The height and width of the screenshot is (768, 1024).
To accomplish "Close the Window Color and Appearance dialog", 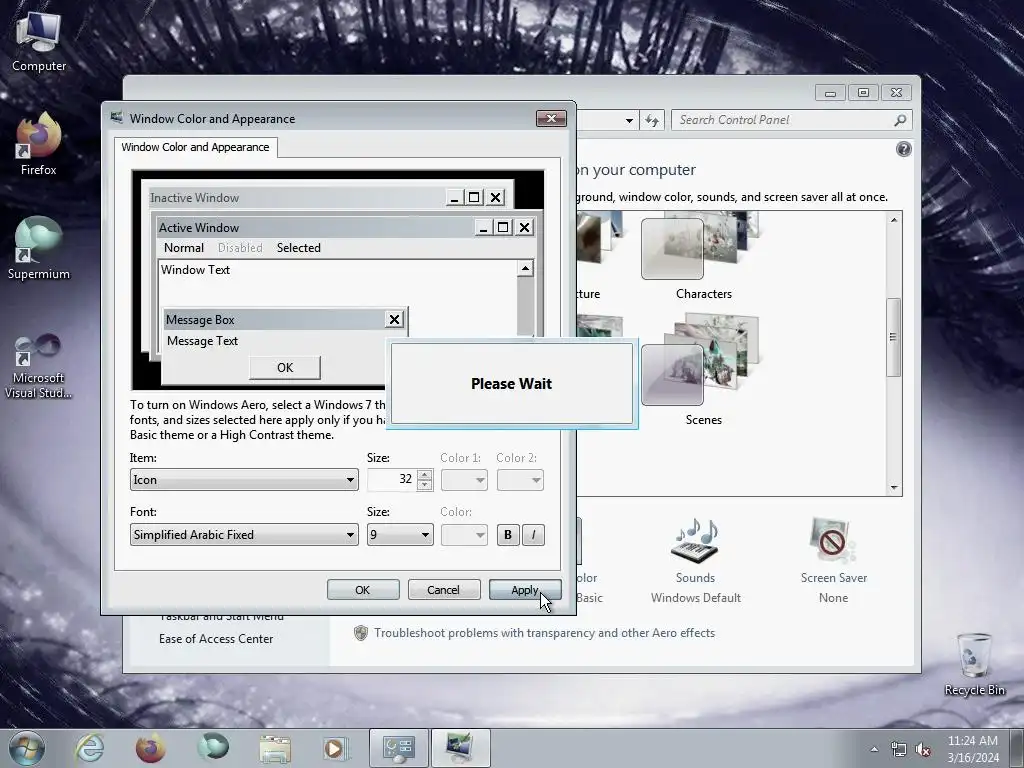I will (551, 118).
